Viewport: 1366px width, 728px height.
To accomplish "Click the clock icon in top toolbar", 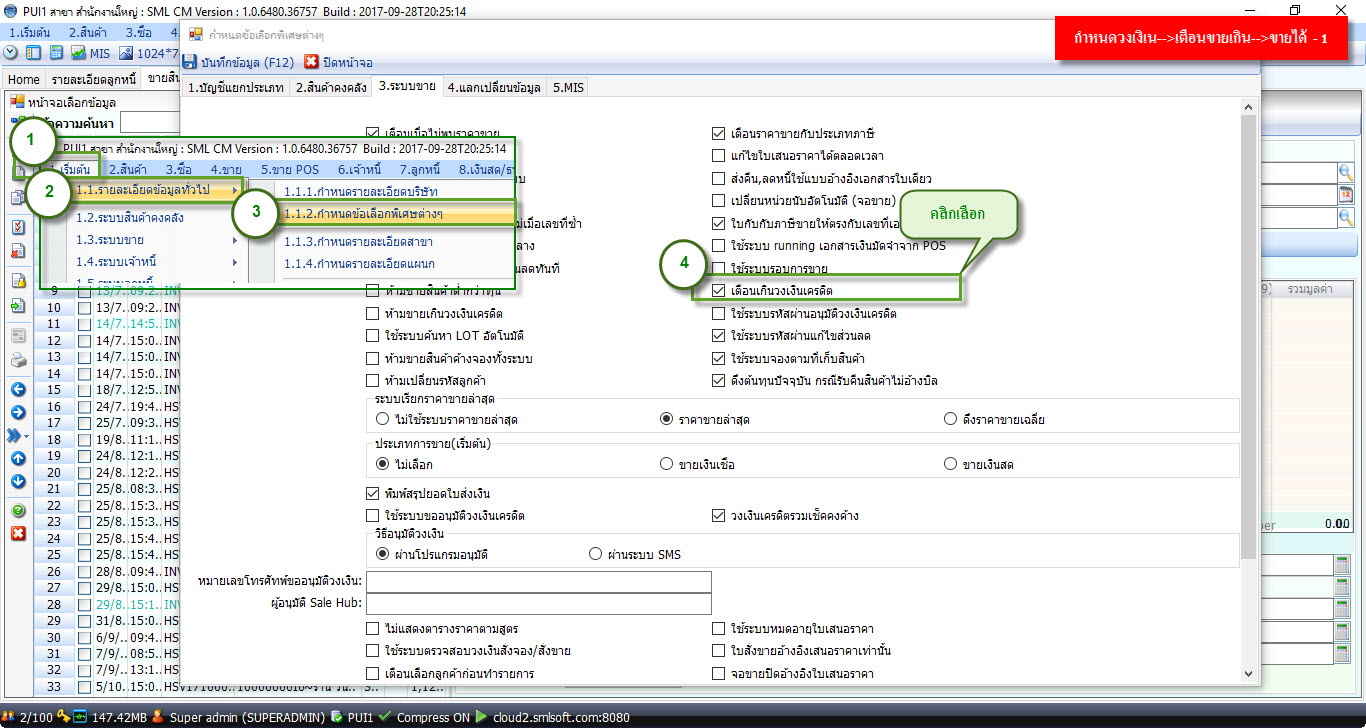I will (11, 53).
